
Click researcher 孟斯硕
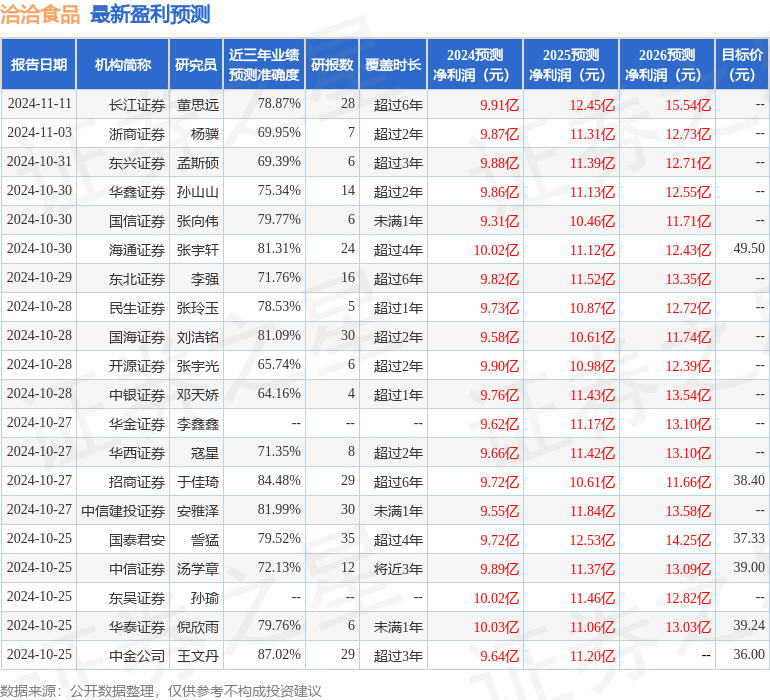coord(198,163)
